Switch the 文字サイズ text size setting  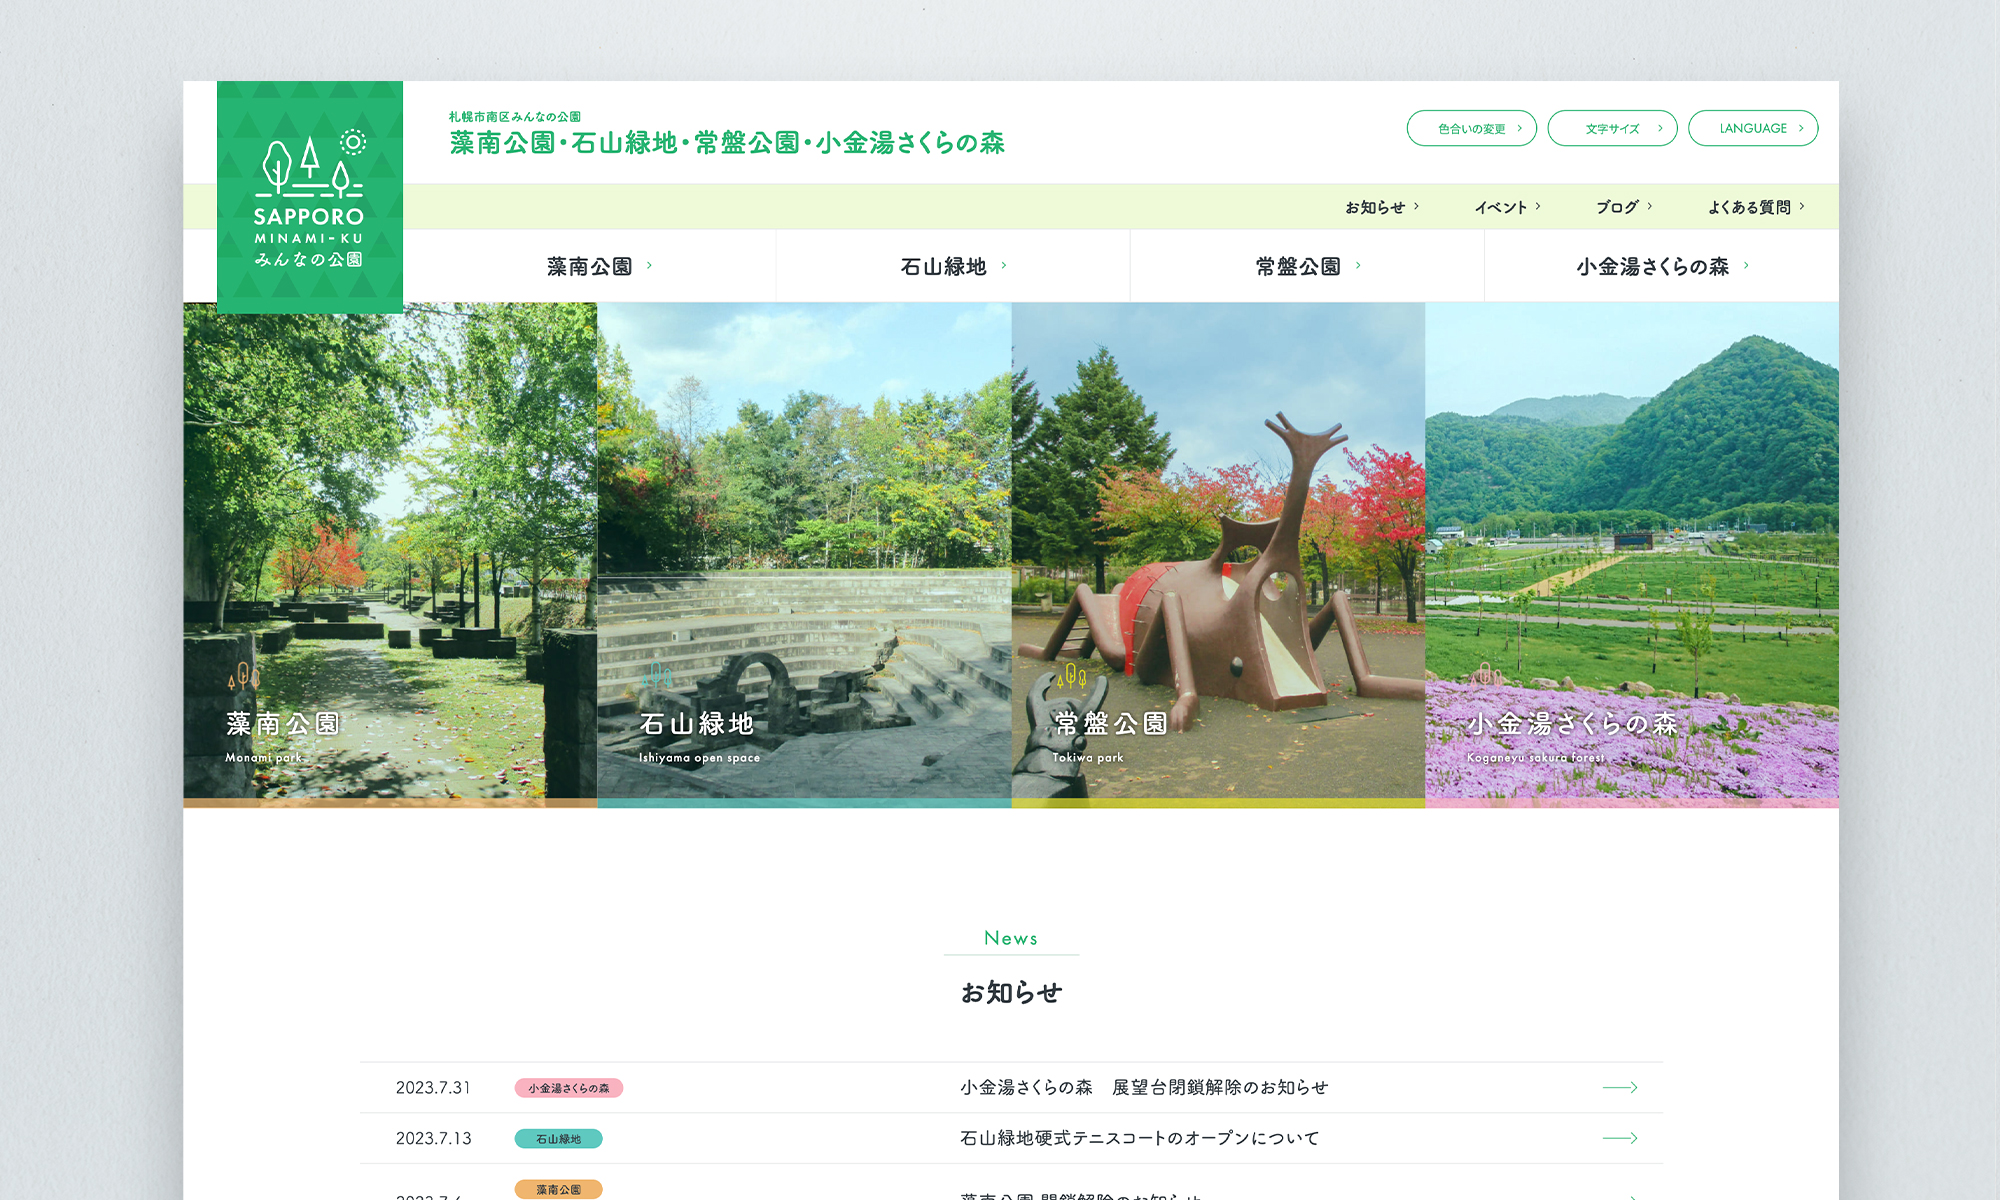coord(1612,128)
